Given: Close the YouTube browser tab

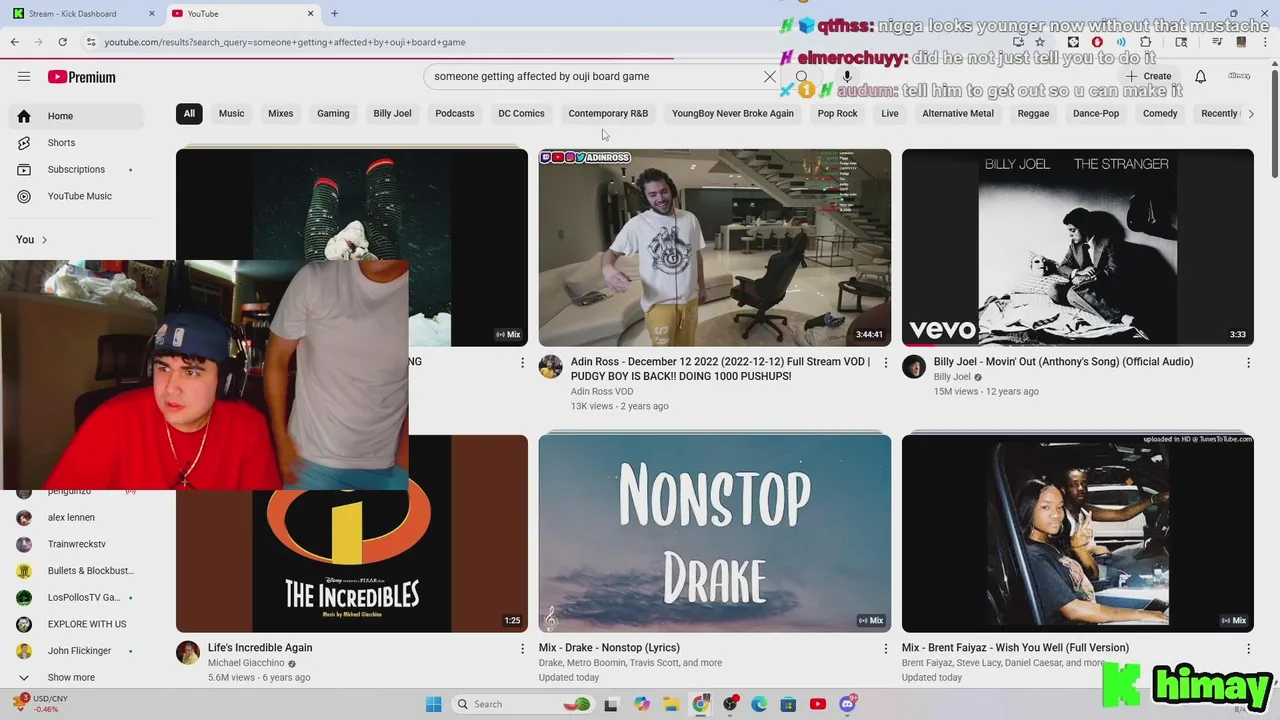Looking at the screenshot, I should 310,13.
